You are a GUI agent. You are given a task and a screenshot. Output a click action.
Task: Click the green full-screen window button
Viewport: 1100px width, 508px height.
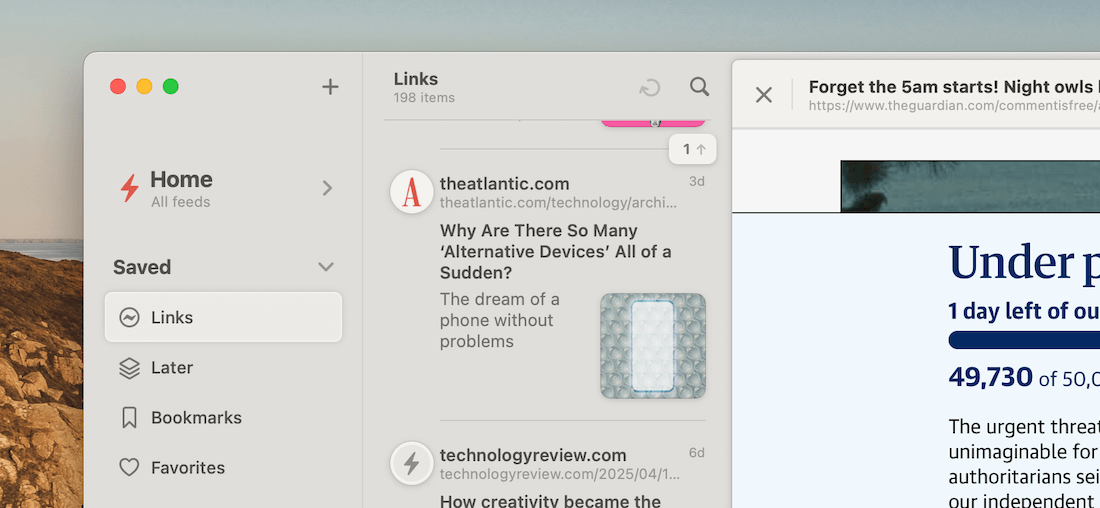tap(171, 86)
